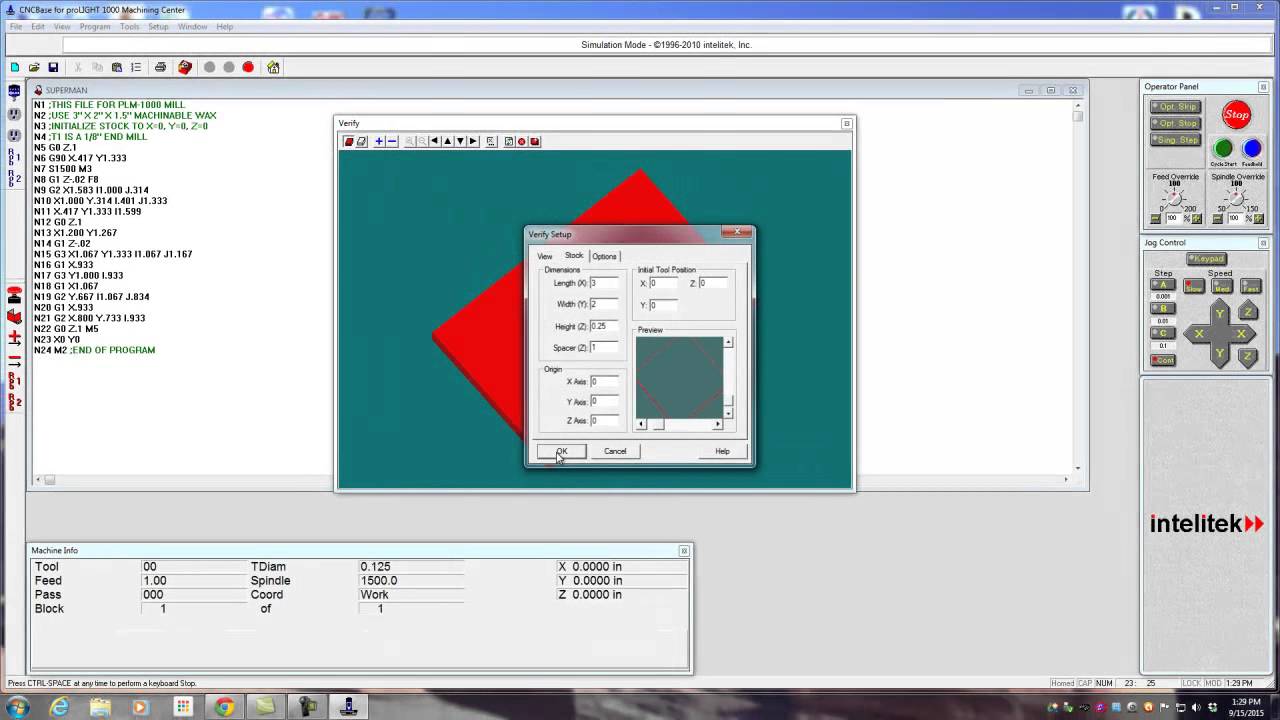
Task: Open the Tools menu
Action: (x=130, y=27)
